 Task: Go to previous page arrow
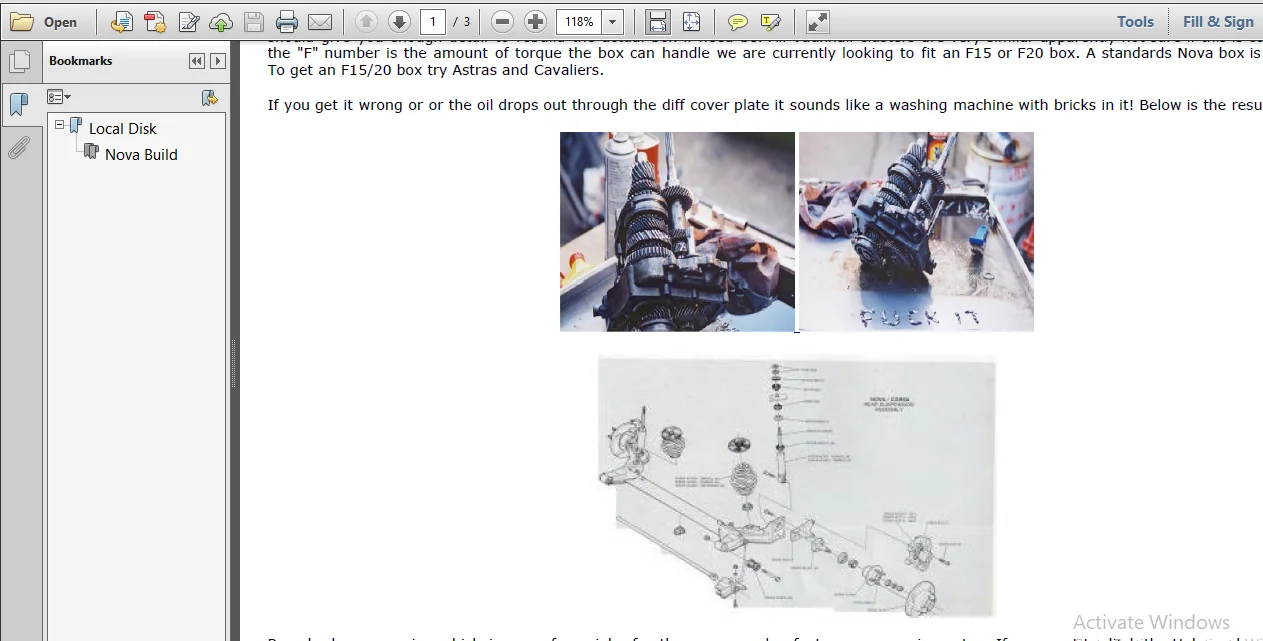pos(366,21)
